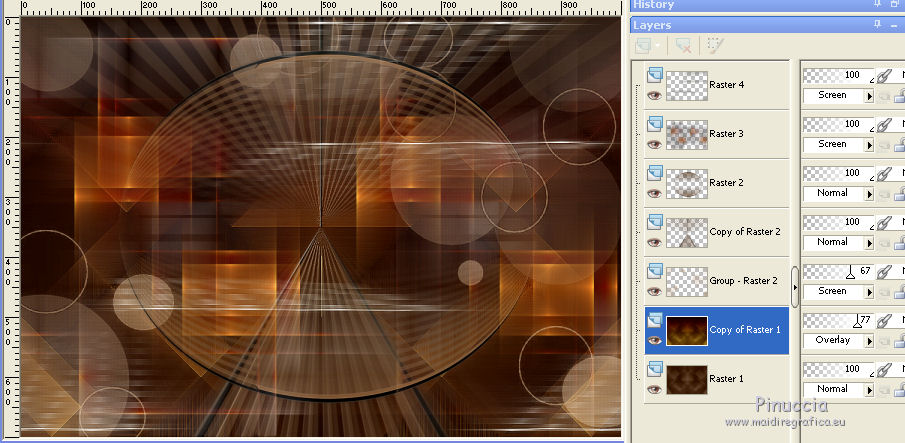Image resolution: width=905 pixels, height=443 pixels.
Task: Hide the Copy of Raster 1 layer
Action: (x=655, y=341)
